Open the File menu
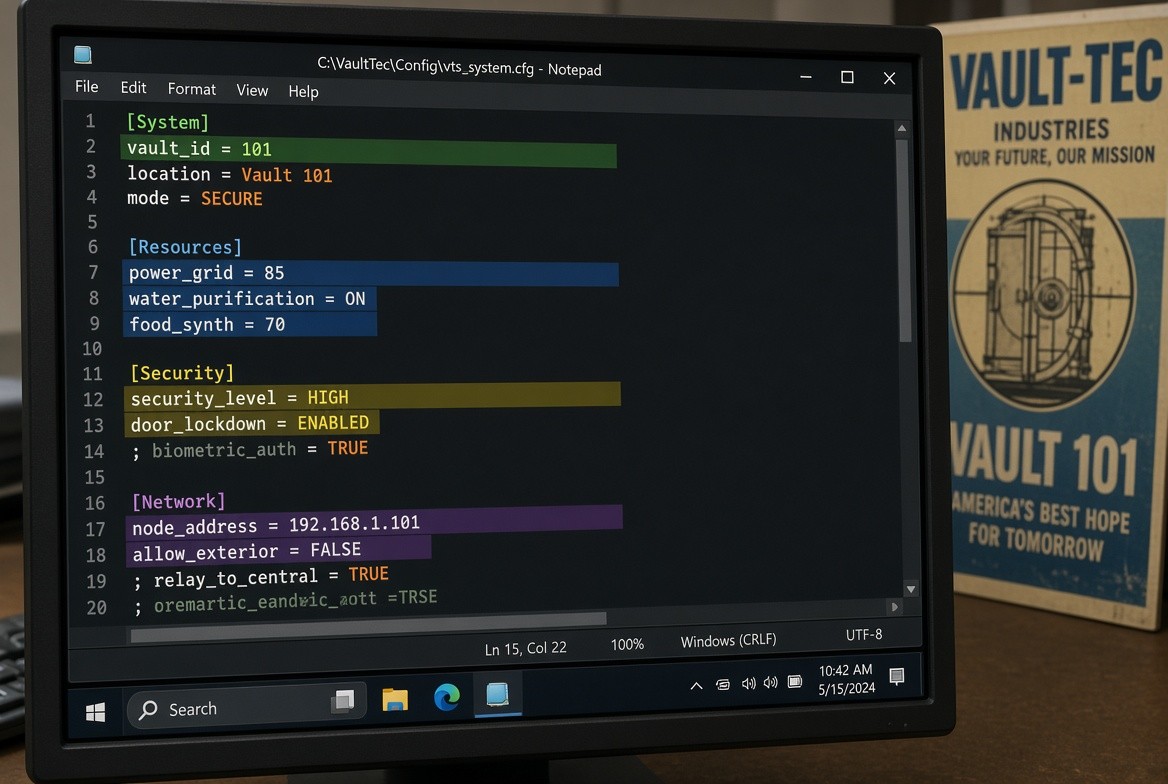This screenshot has width=1168, height=784. point(86,86)
